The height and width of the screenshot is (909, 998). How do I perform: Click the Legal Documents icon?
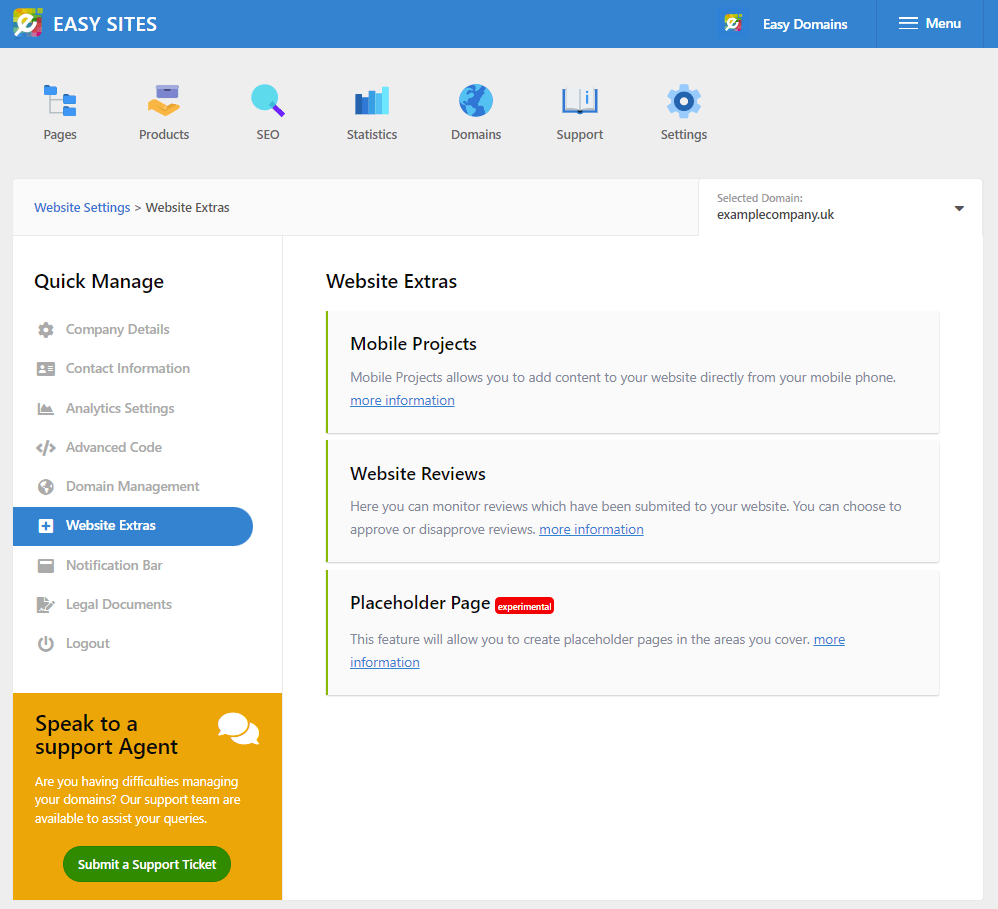(x=46, y=605)
